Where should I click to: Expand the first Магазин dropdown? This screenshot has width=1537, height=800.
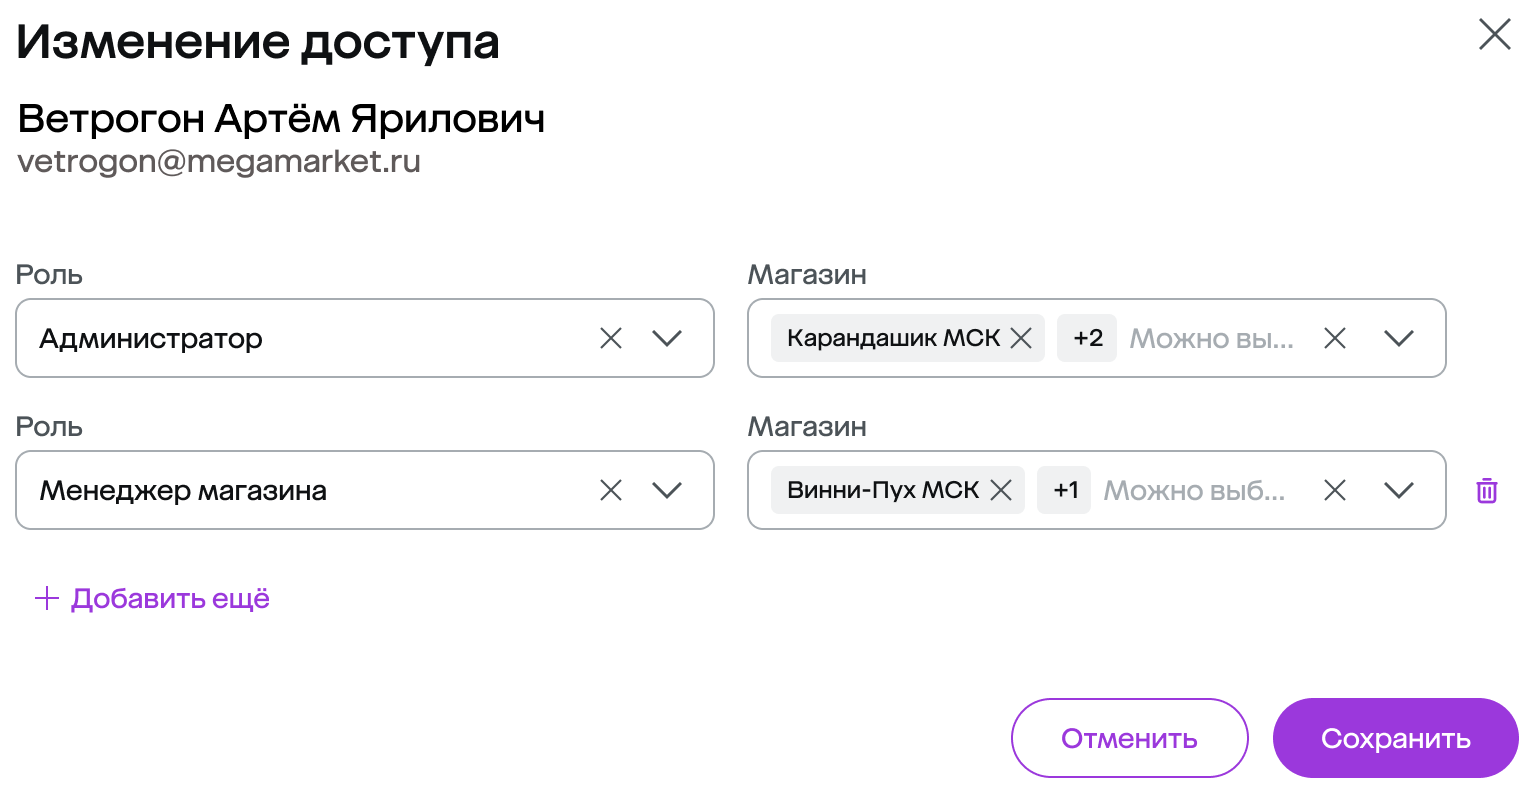click(x=1398, y=339)
